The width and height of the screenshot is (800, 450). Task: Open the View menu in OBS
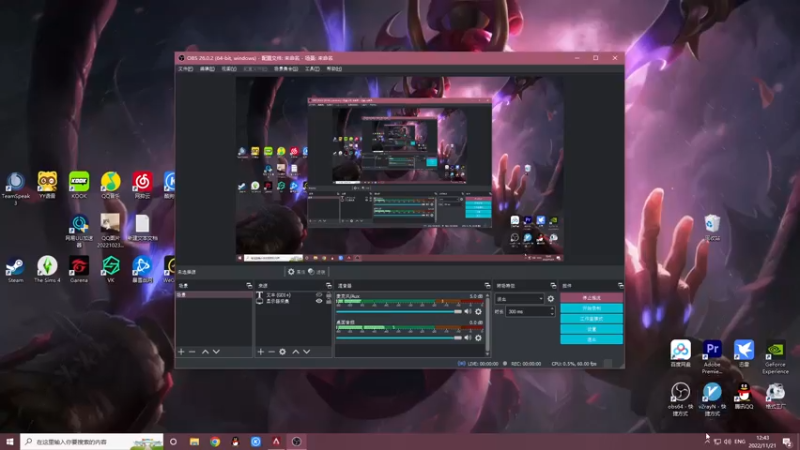(x=229, y=69)
